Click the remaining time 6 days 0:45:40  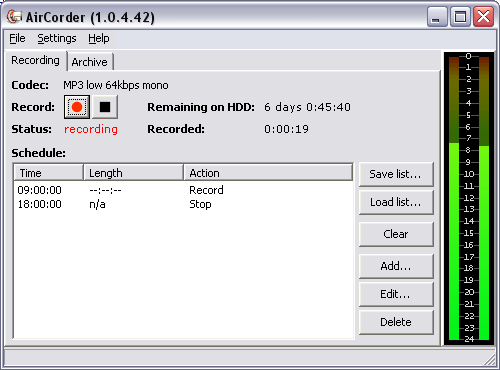coord(307,107)
